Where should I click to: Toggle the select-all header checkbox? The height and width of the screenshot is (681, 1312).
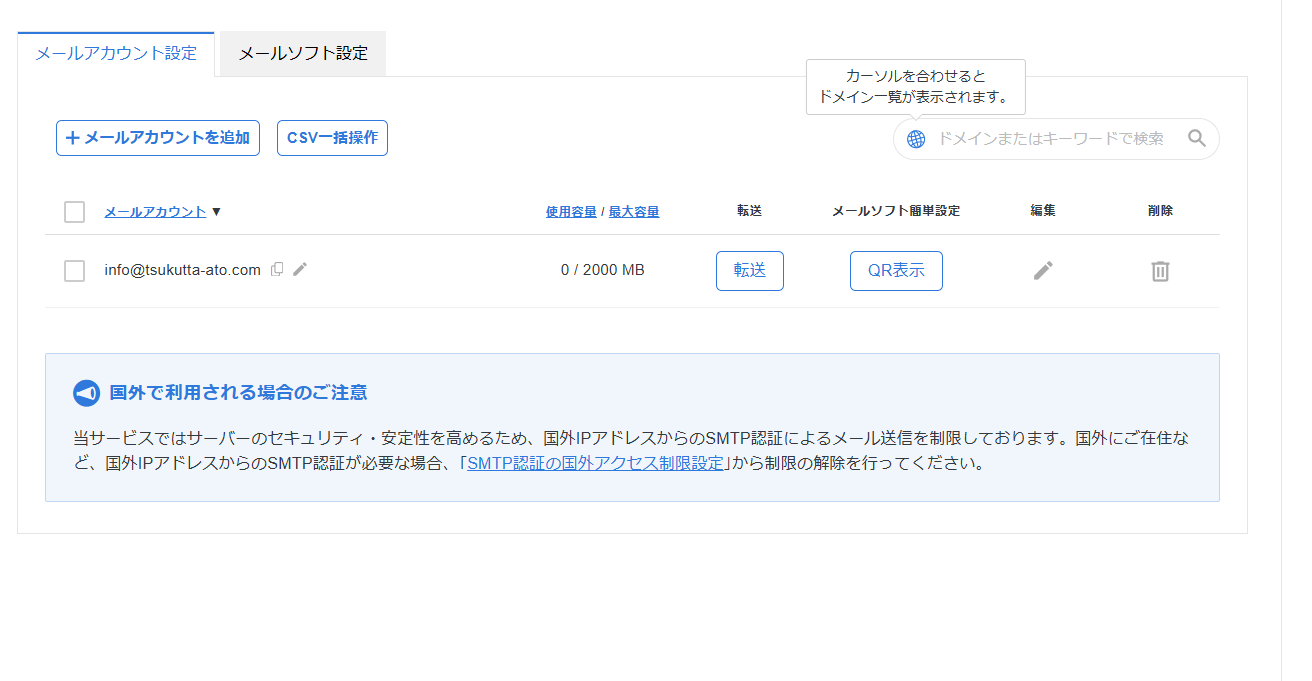pos(74,212)
